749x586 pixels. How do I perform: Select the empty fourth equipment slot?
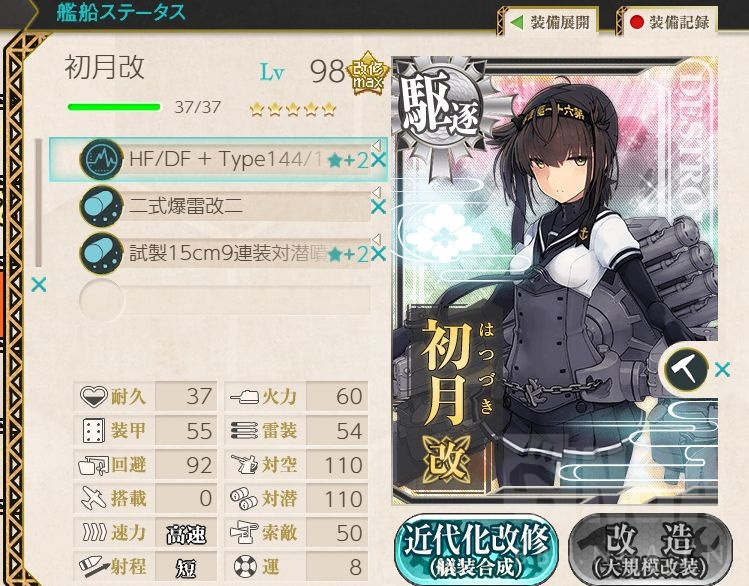225,300
